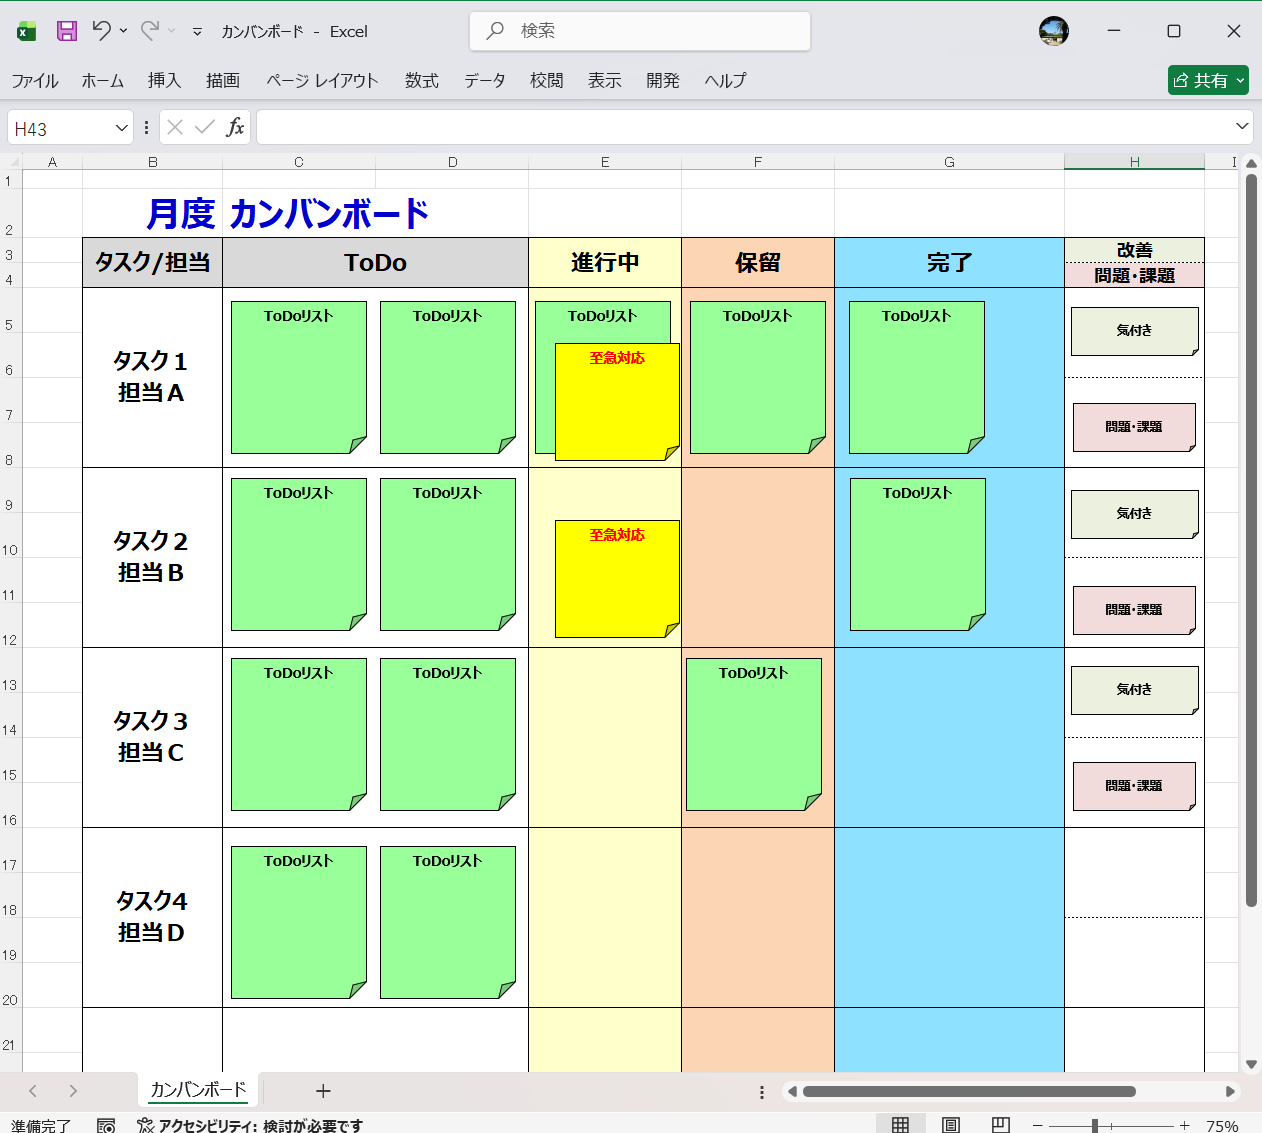Select the カンバンボード sheet tab

[x=196, y=1090]
